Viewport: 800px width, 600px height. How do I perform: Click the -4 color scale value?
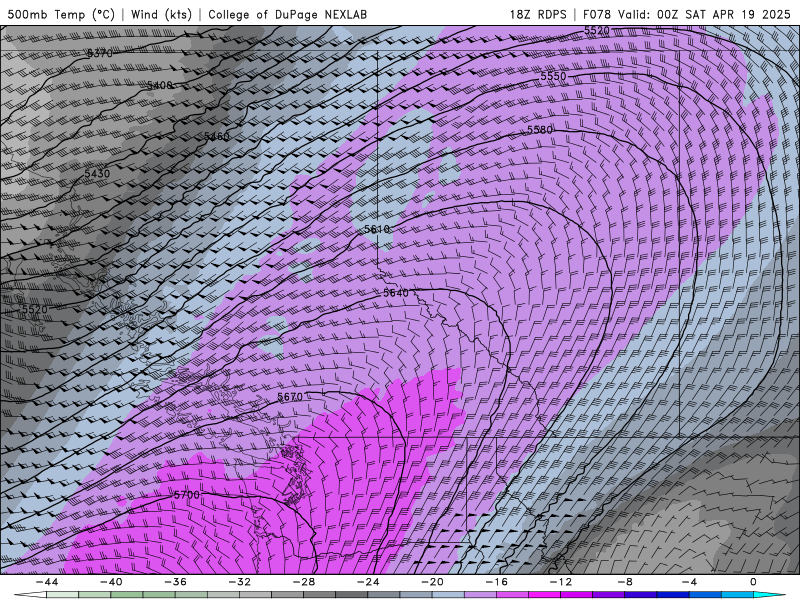(x=689, y=582)
